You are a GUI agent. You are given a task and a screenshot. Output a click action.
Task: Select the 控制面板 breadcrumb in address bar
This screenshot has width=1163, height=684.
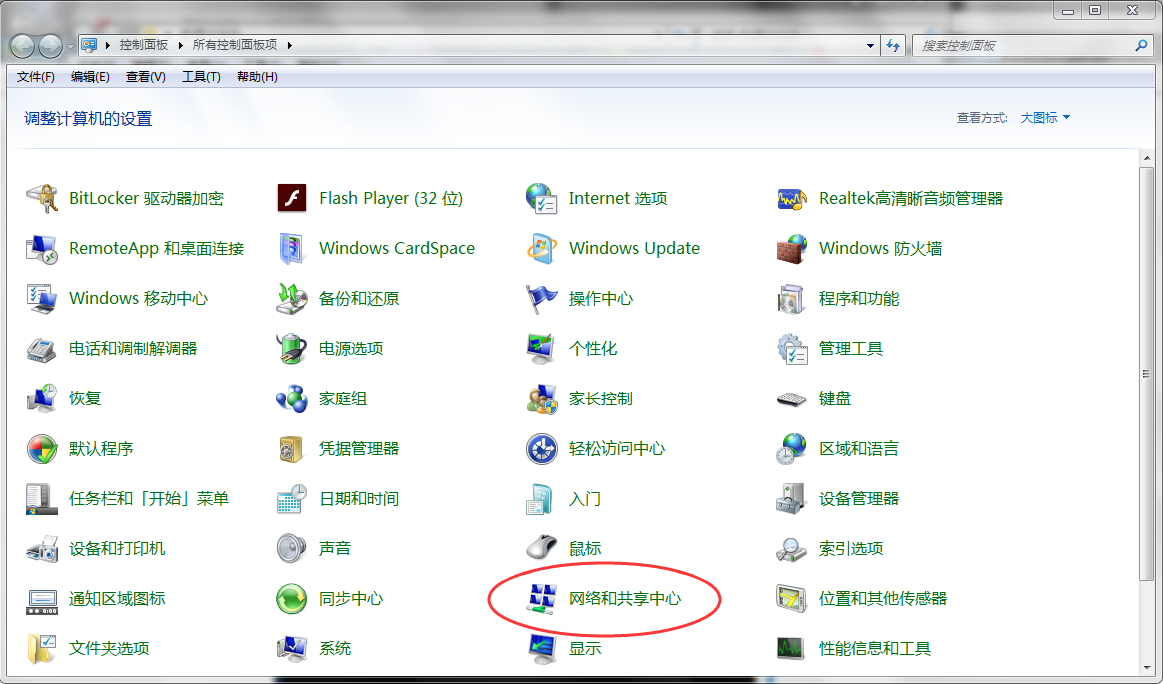click(144, 45)
